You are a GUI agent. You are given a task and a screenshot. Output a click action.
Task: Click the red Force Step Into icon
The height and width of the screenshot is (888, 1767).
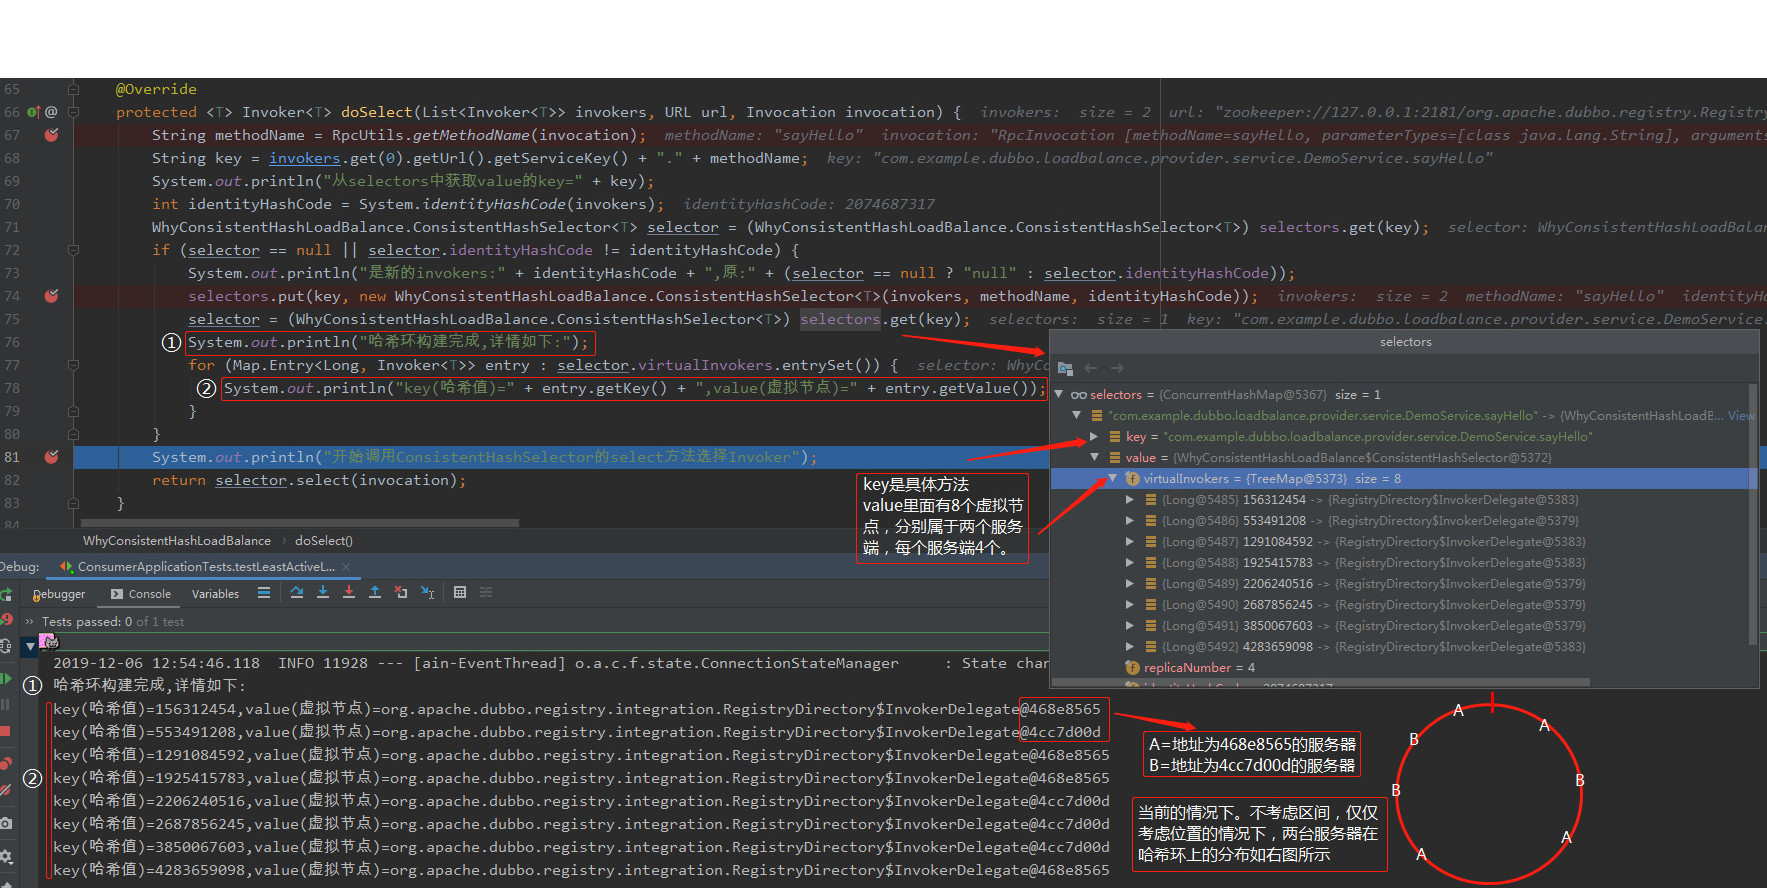(x=349, y=592)
